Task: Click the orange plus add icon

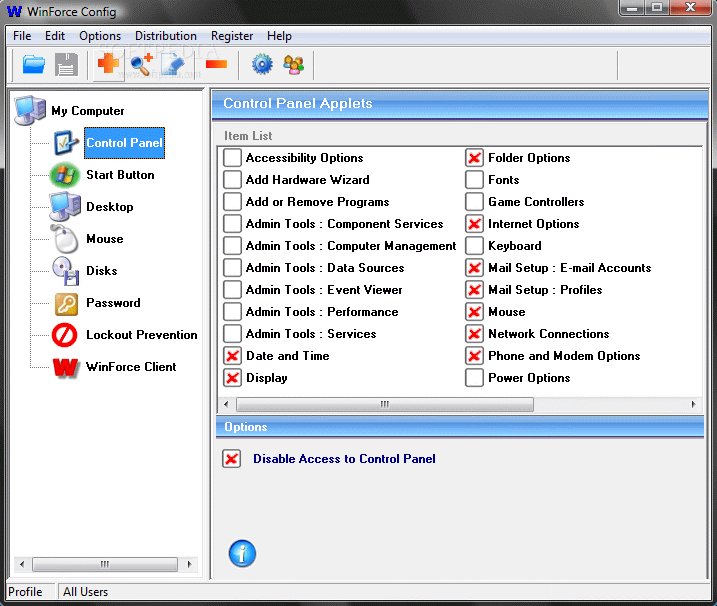Action: point(108,63)
